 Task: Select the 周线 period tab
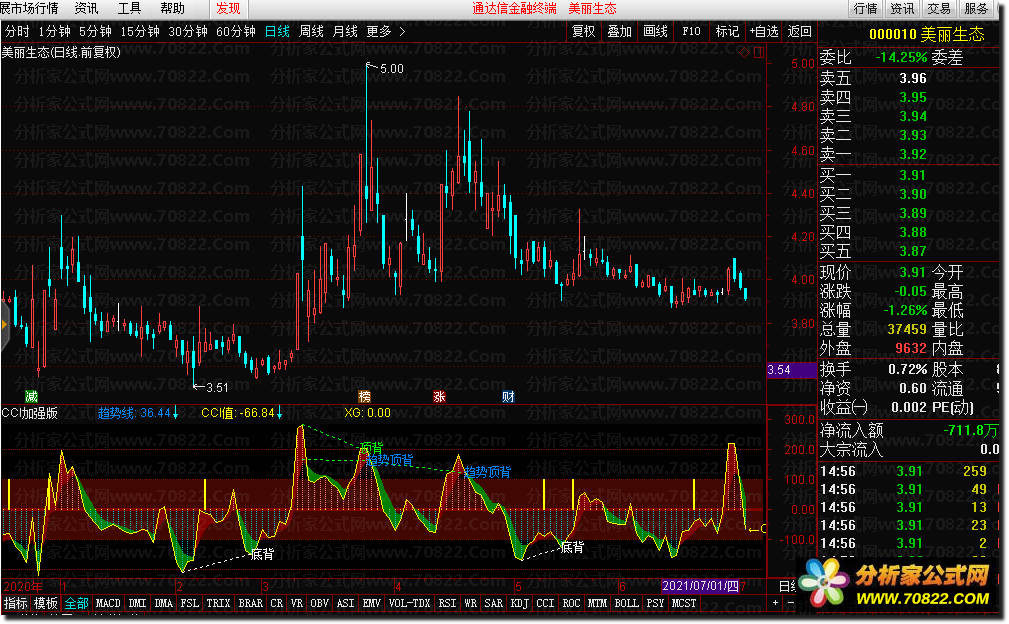pyautogui.click(x=311, y=31)
